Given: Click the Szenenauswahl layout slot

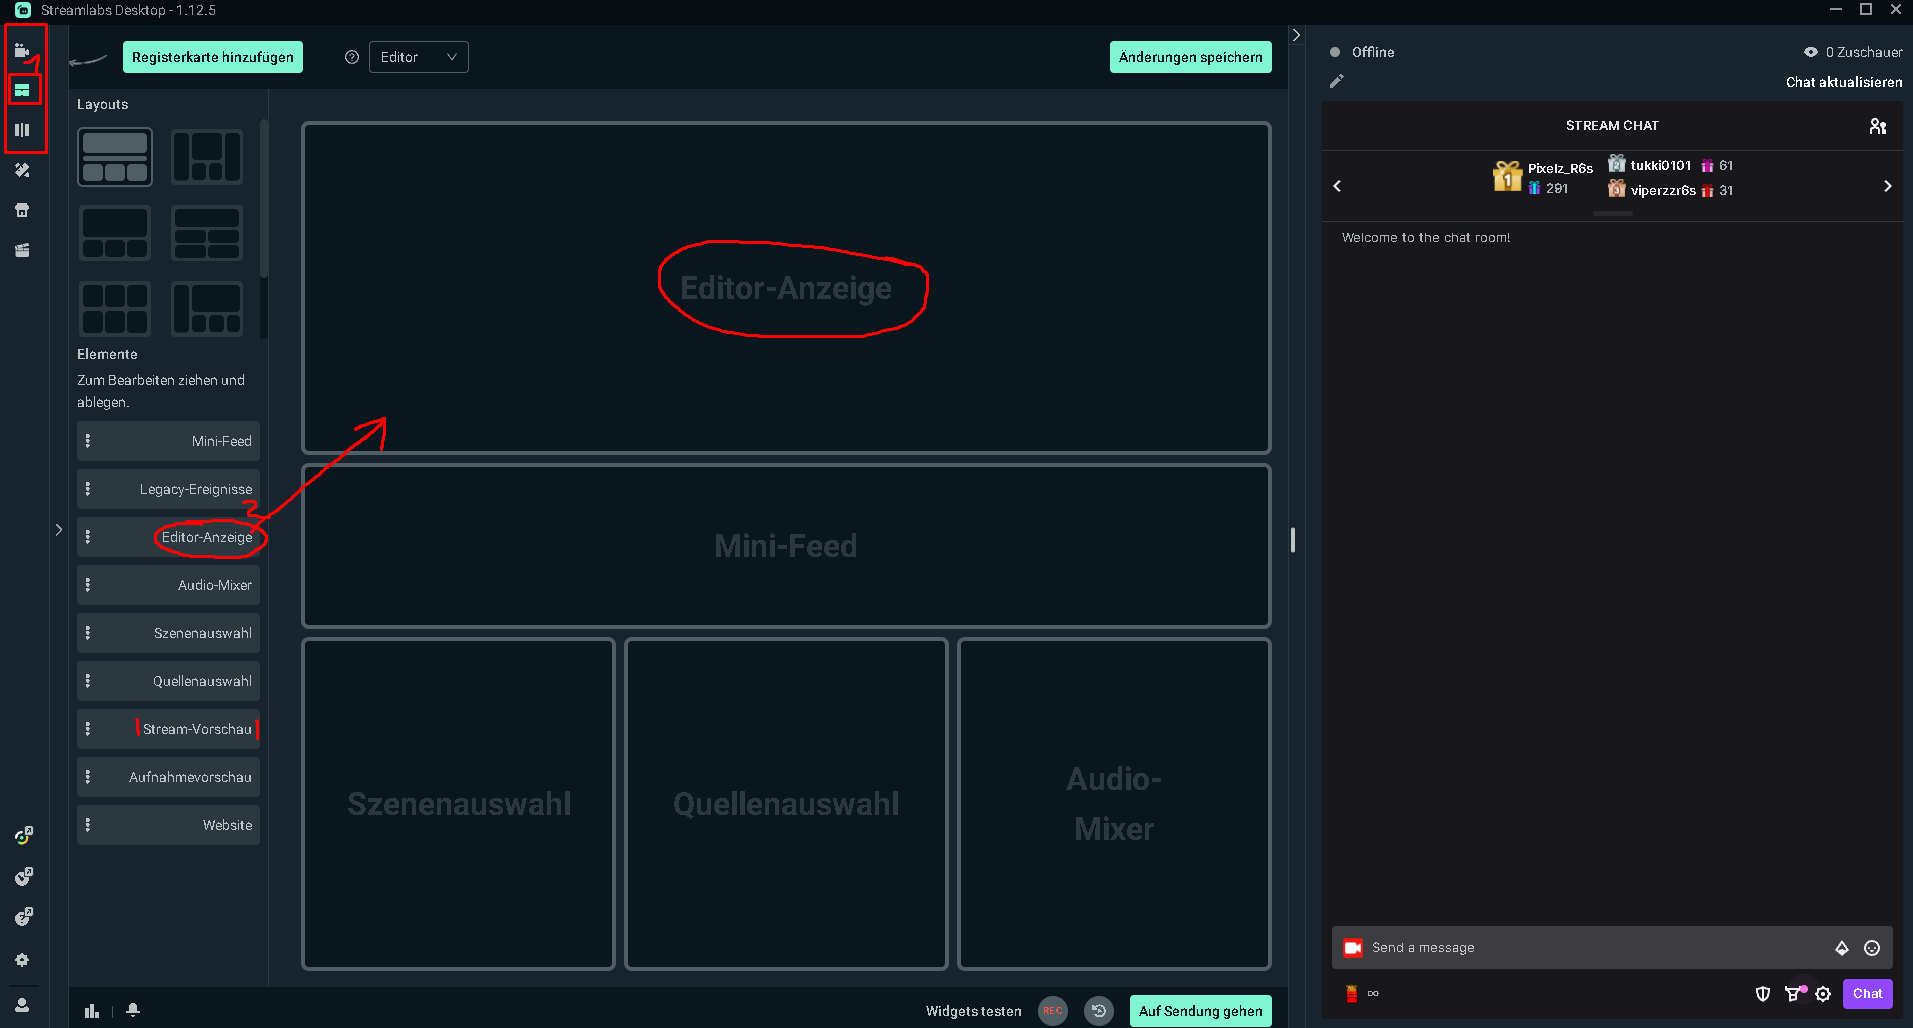Looking at the screenshot, I should (x=459, y=804).
